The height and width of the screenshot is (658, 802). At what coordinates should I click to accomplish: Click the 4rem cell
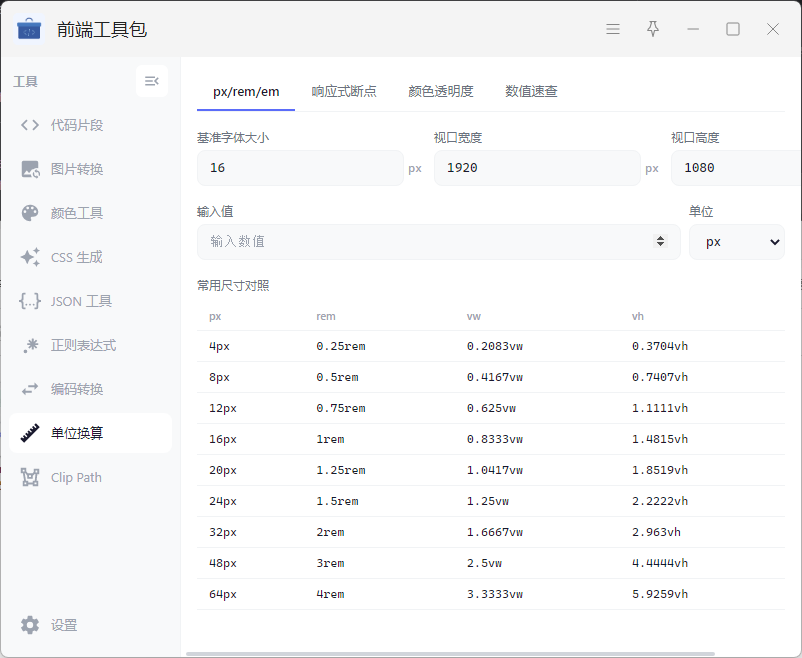330,594
